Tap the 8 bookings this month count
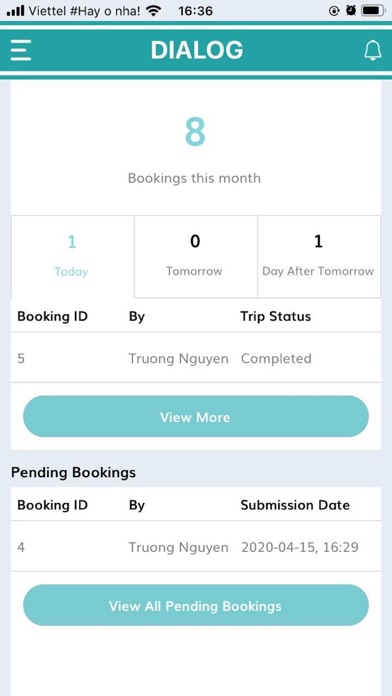This screenshot has height=696, width=392. [195, 132]
